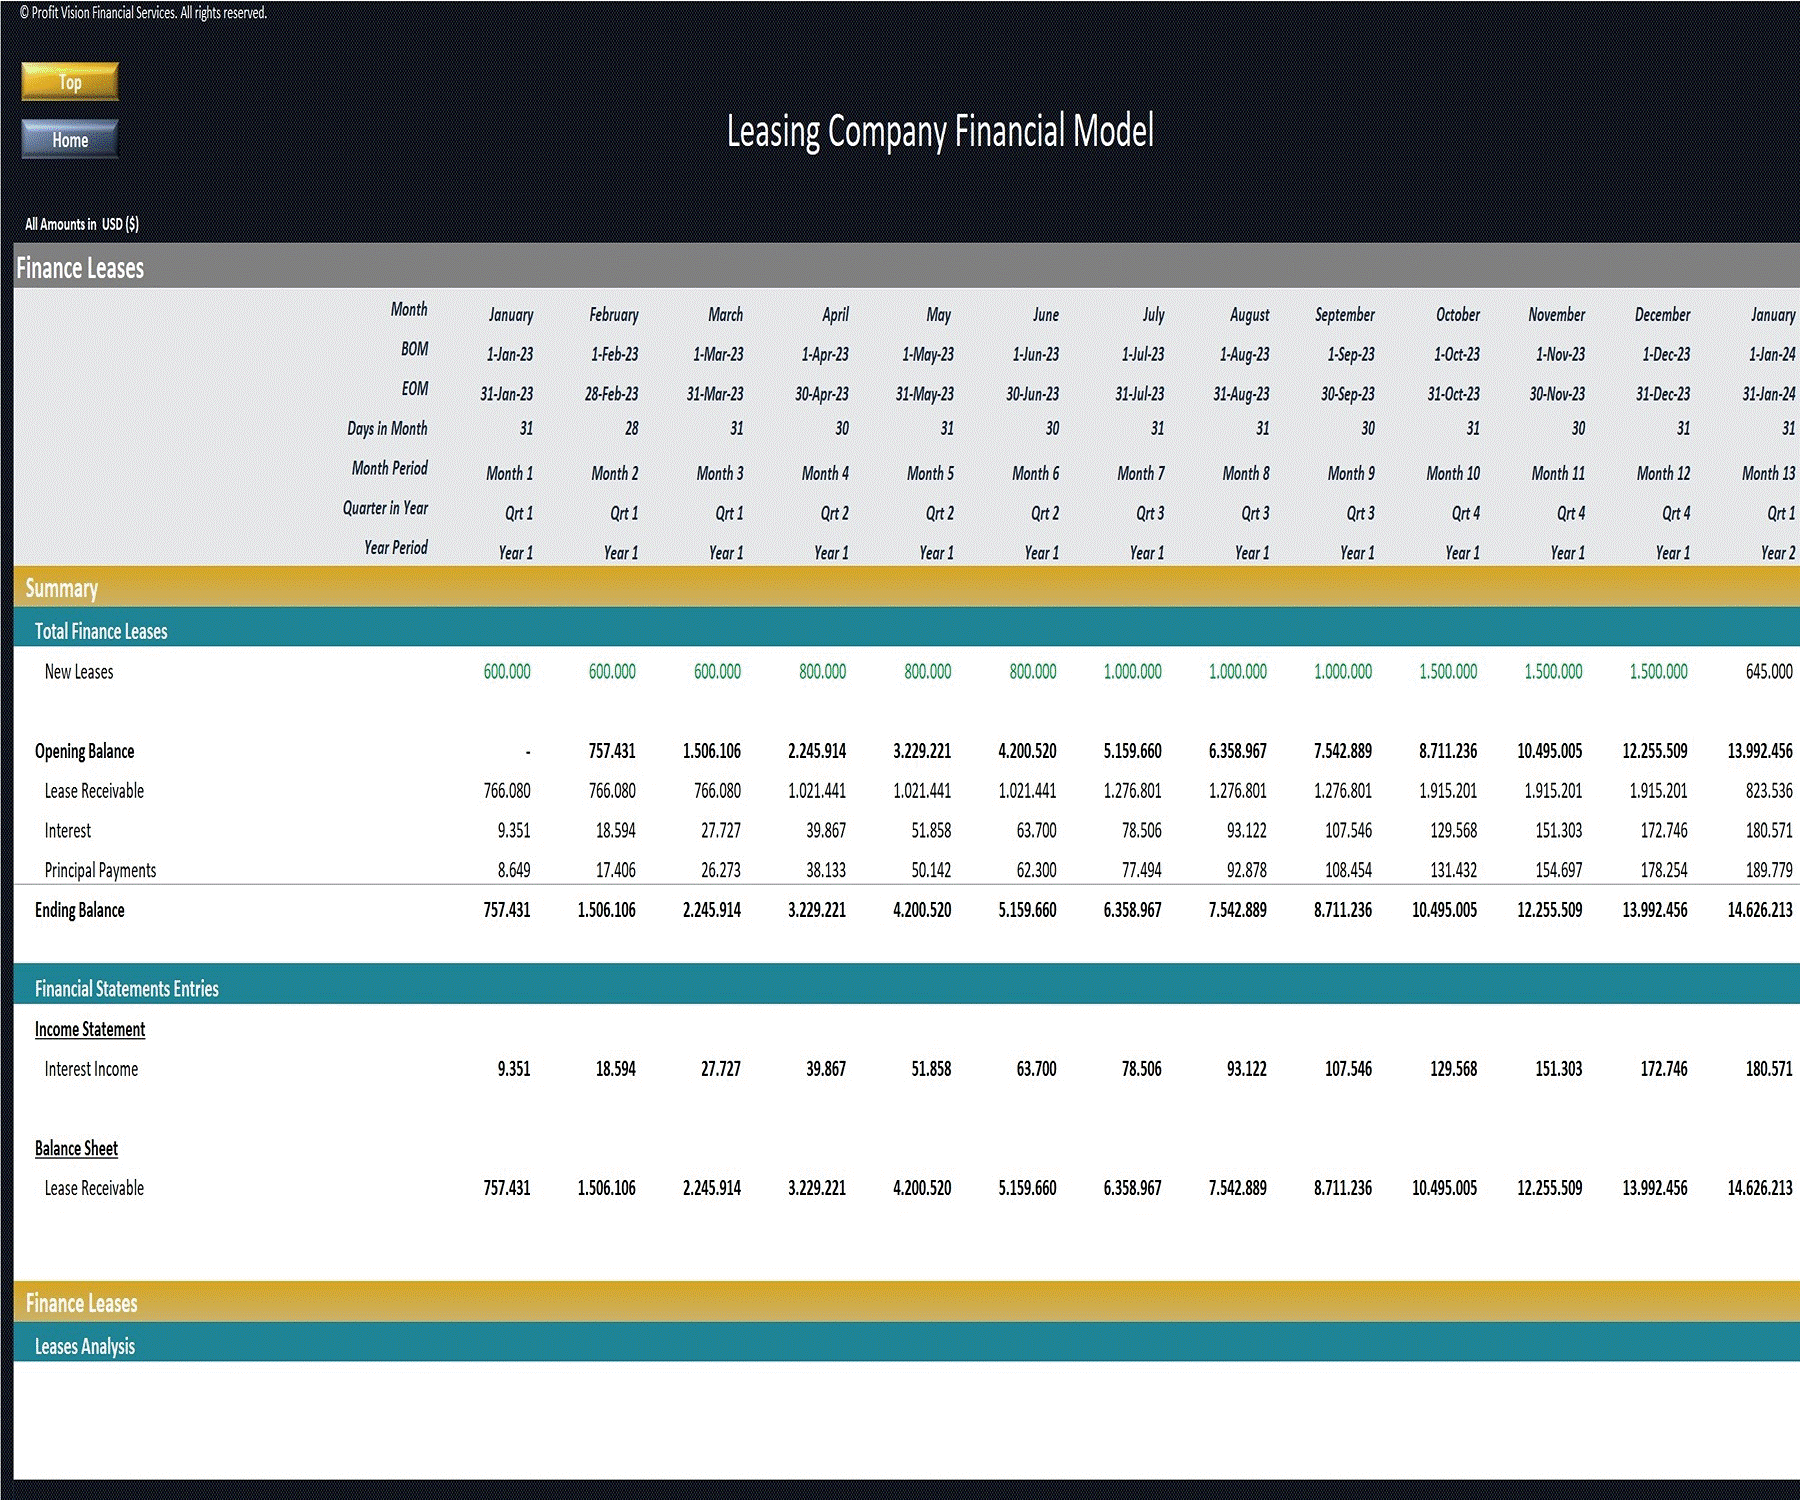Select January Interest value 9.351
This screenshot has height=1500, width=1800.
[x=514, y=831]
